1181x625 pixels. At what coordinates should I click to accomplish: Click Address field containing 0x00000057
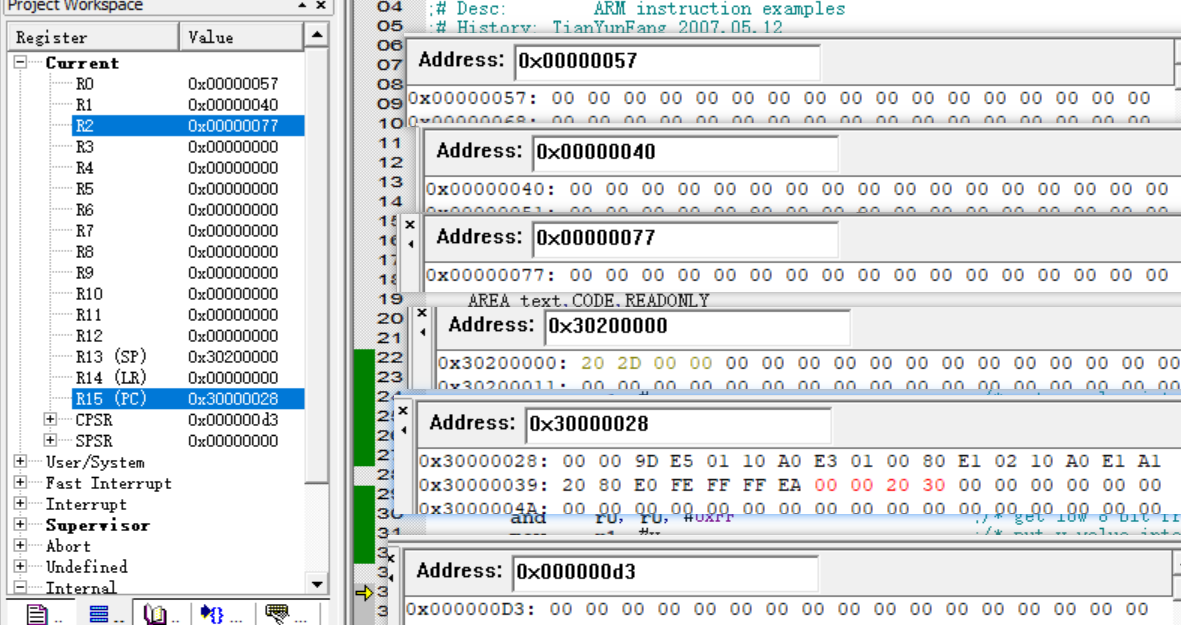(x=667, y=61)
